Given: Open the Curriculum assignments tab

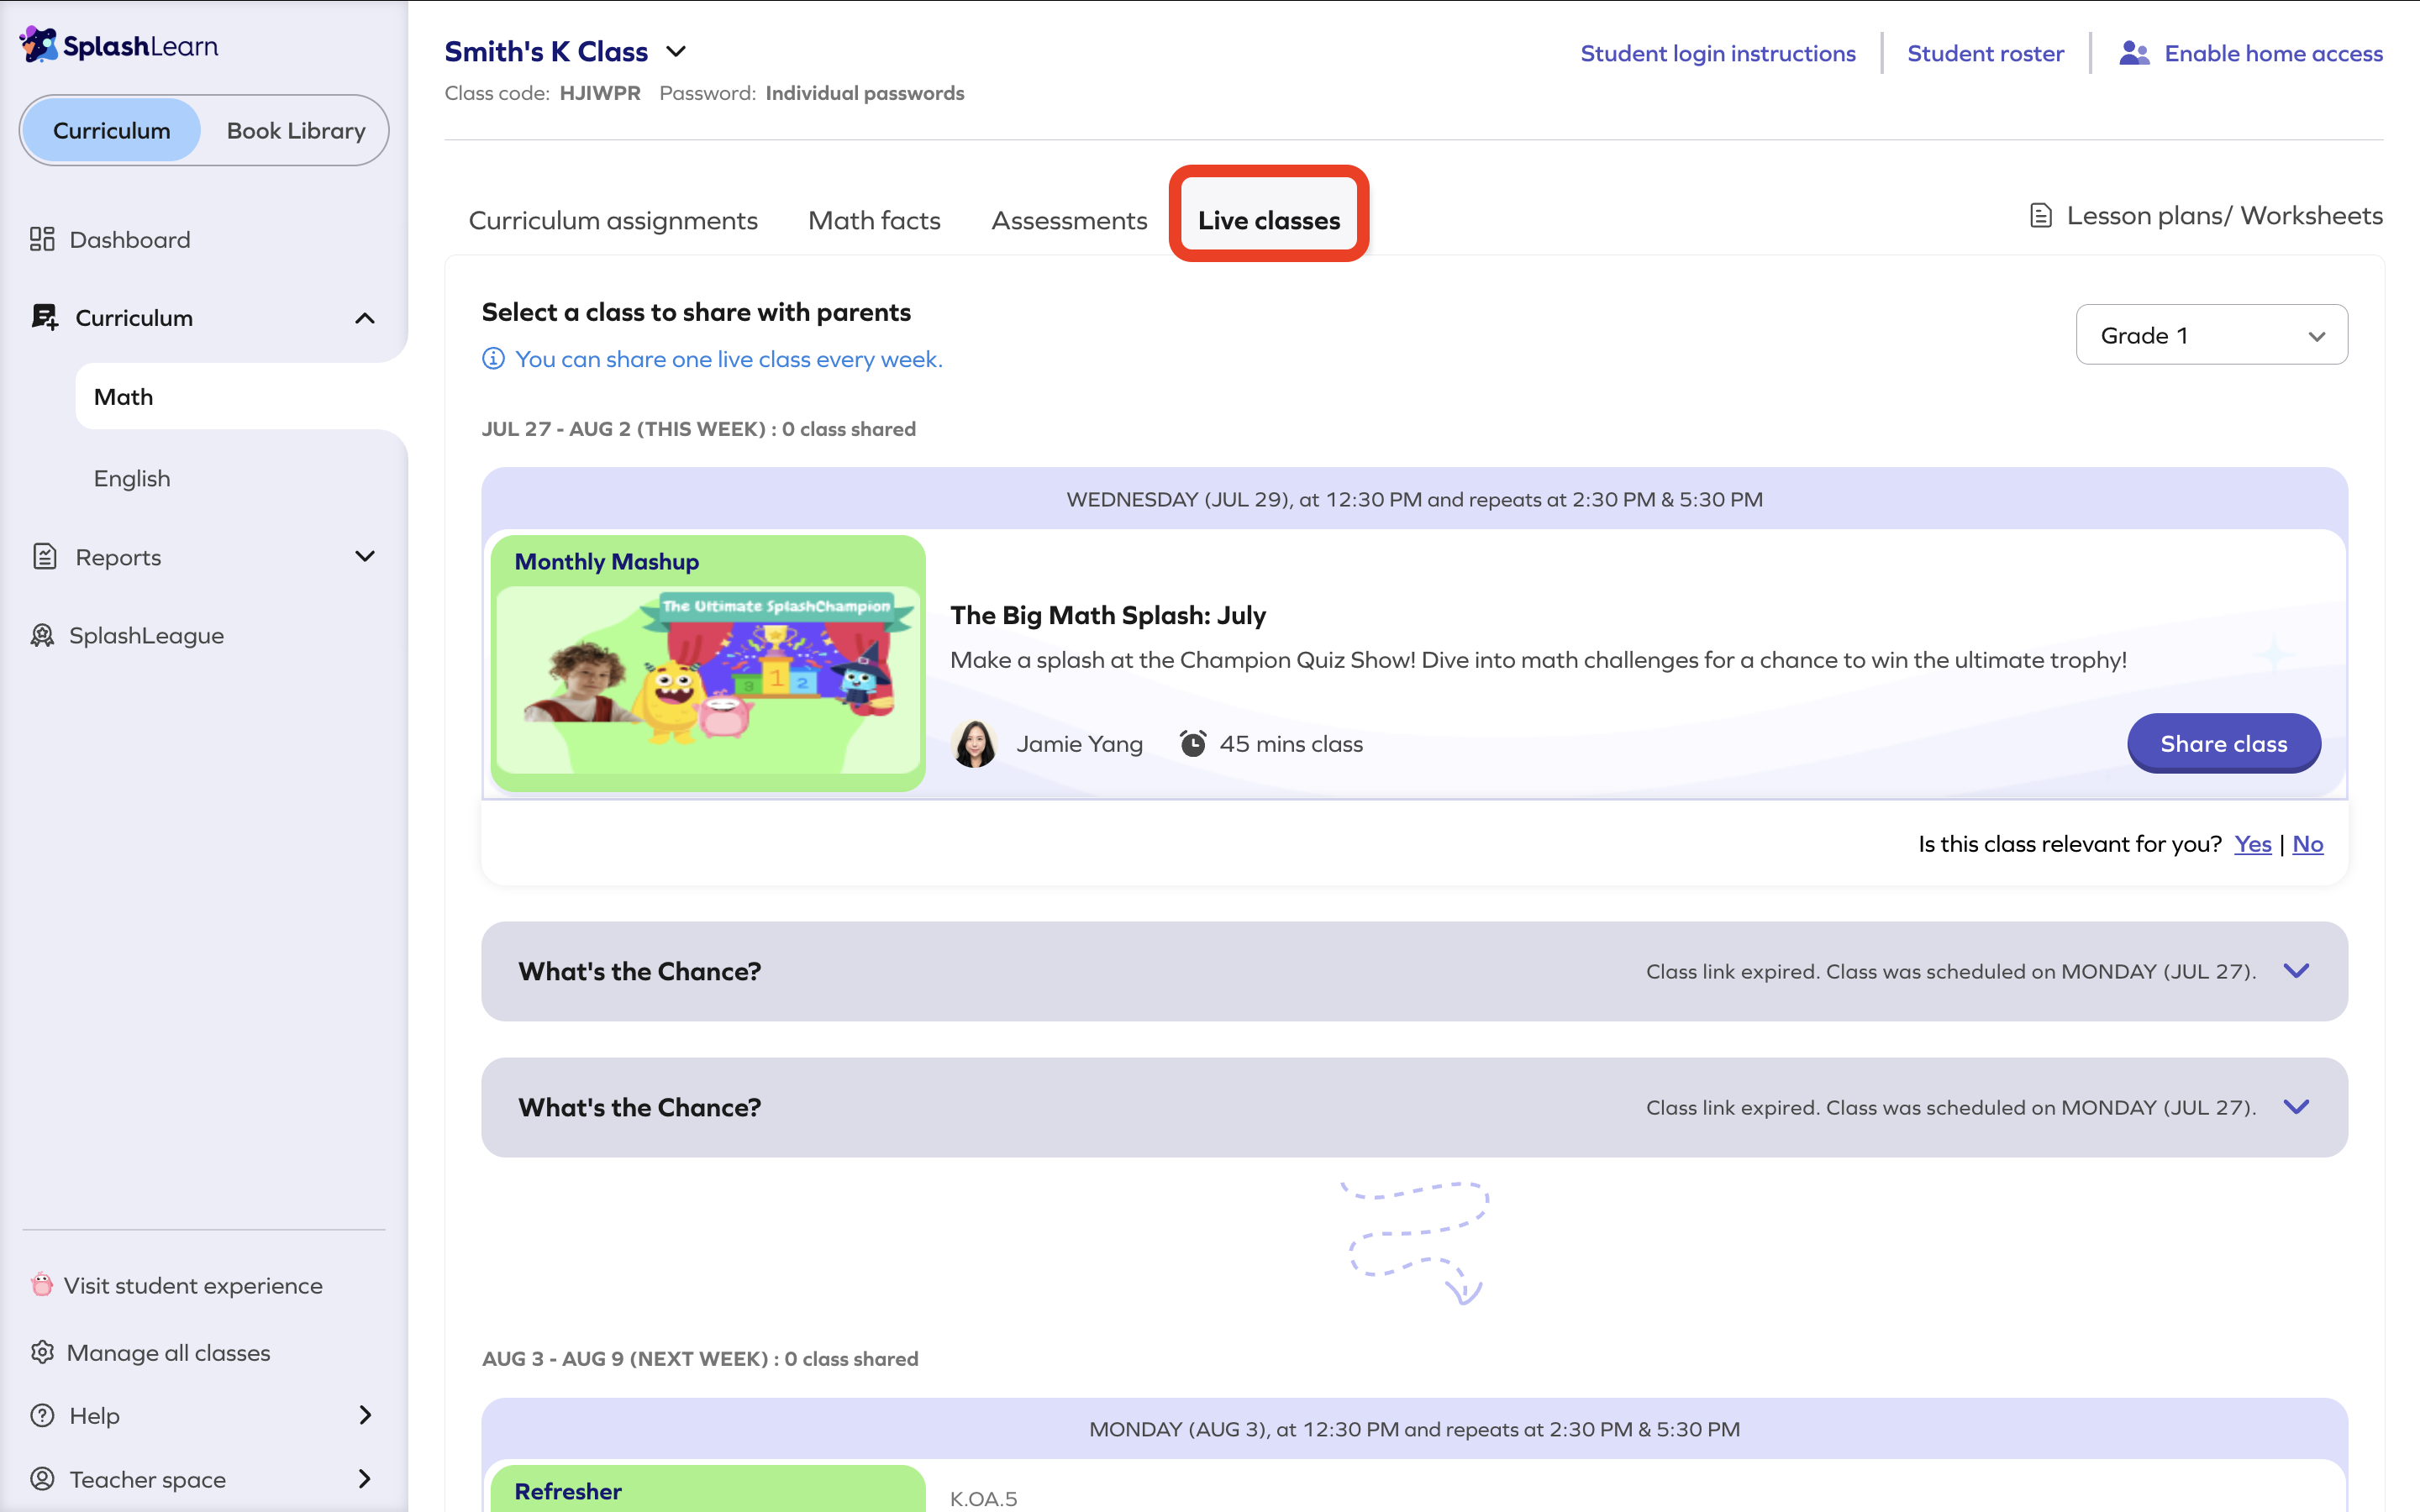Looking at the screenshot, I should coord(613,220).
